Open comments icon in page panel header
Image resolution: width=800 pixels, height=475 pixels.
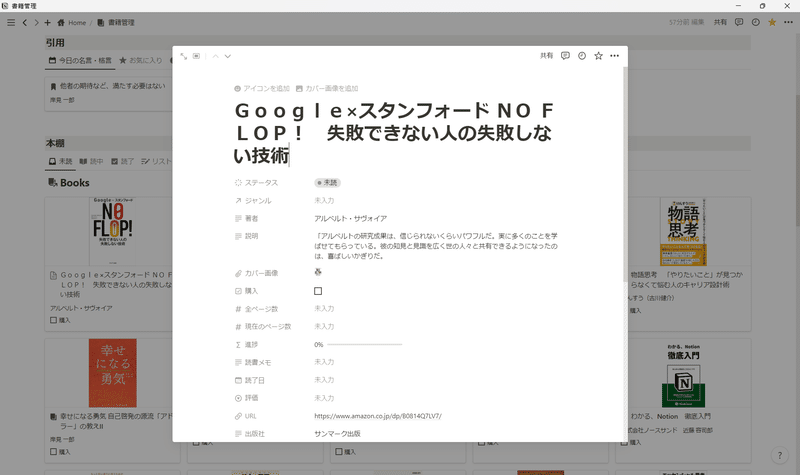click(565, 56)
